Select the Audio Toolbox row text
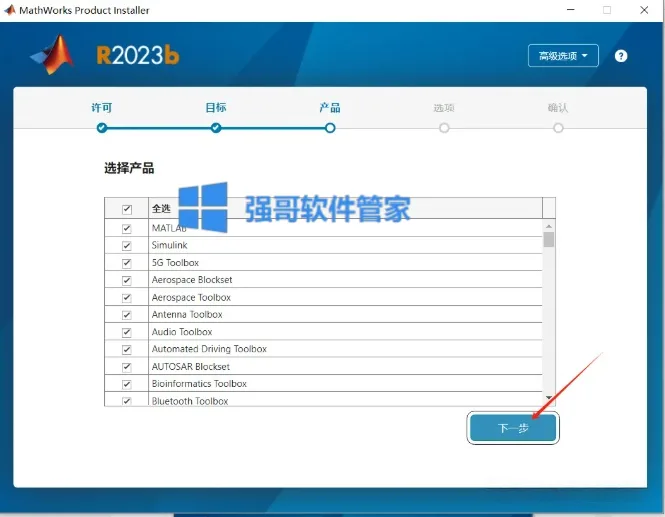This screenshot has width=665, height=517. 182,332
